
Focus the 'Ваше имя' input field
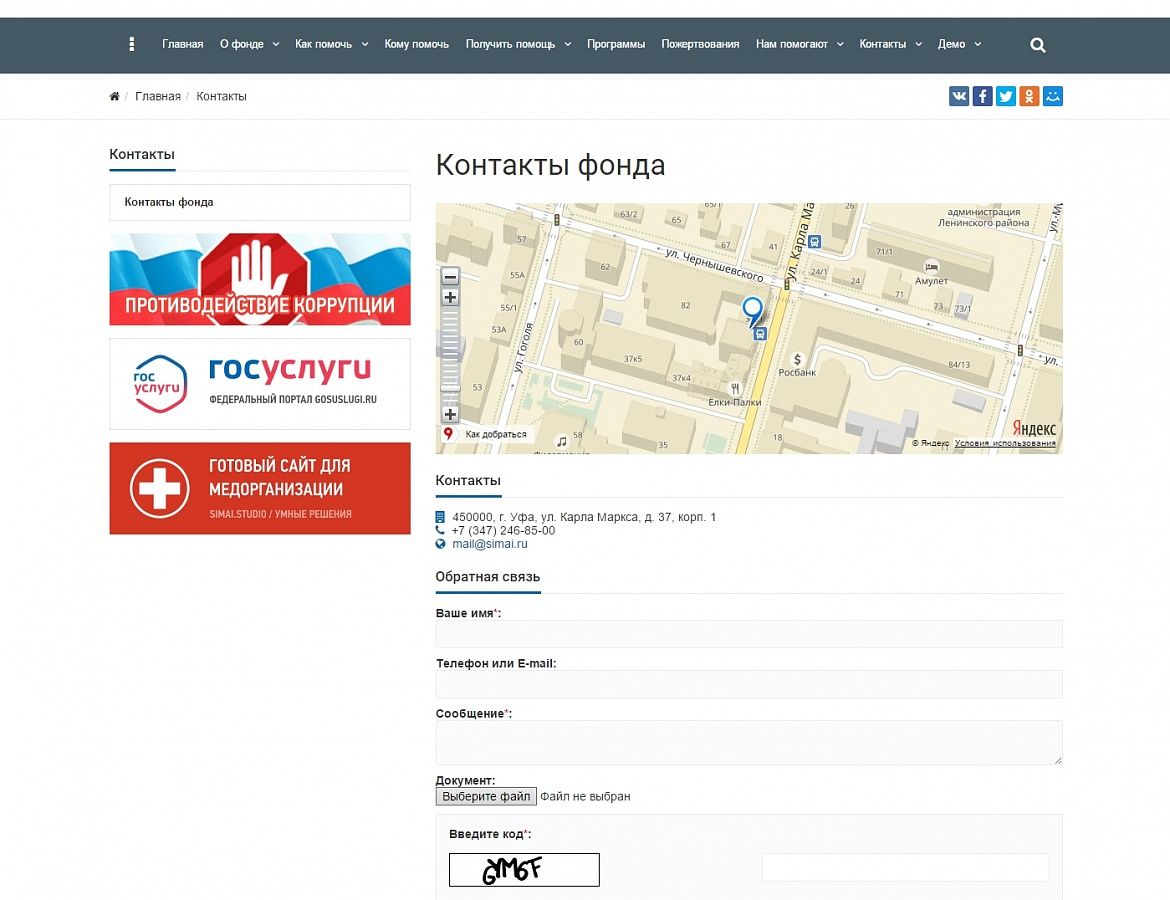pos(748,634)
